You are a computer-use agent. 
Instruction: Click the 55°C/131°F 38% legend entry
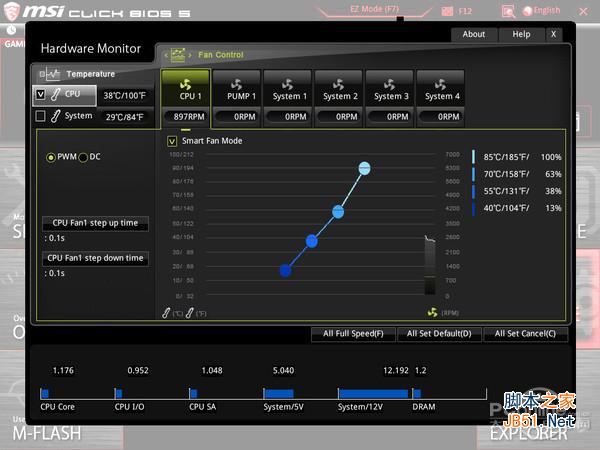pyautogui.click(x=517, y=191)
